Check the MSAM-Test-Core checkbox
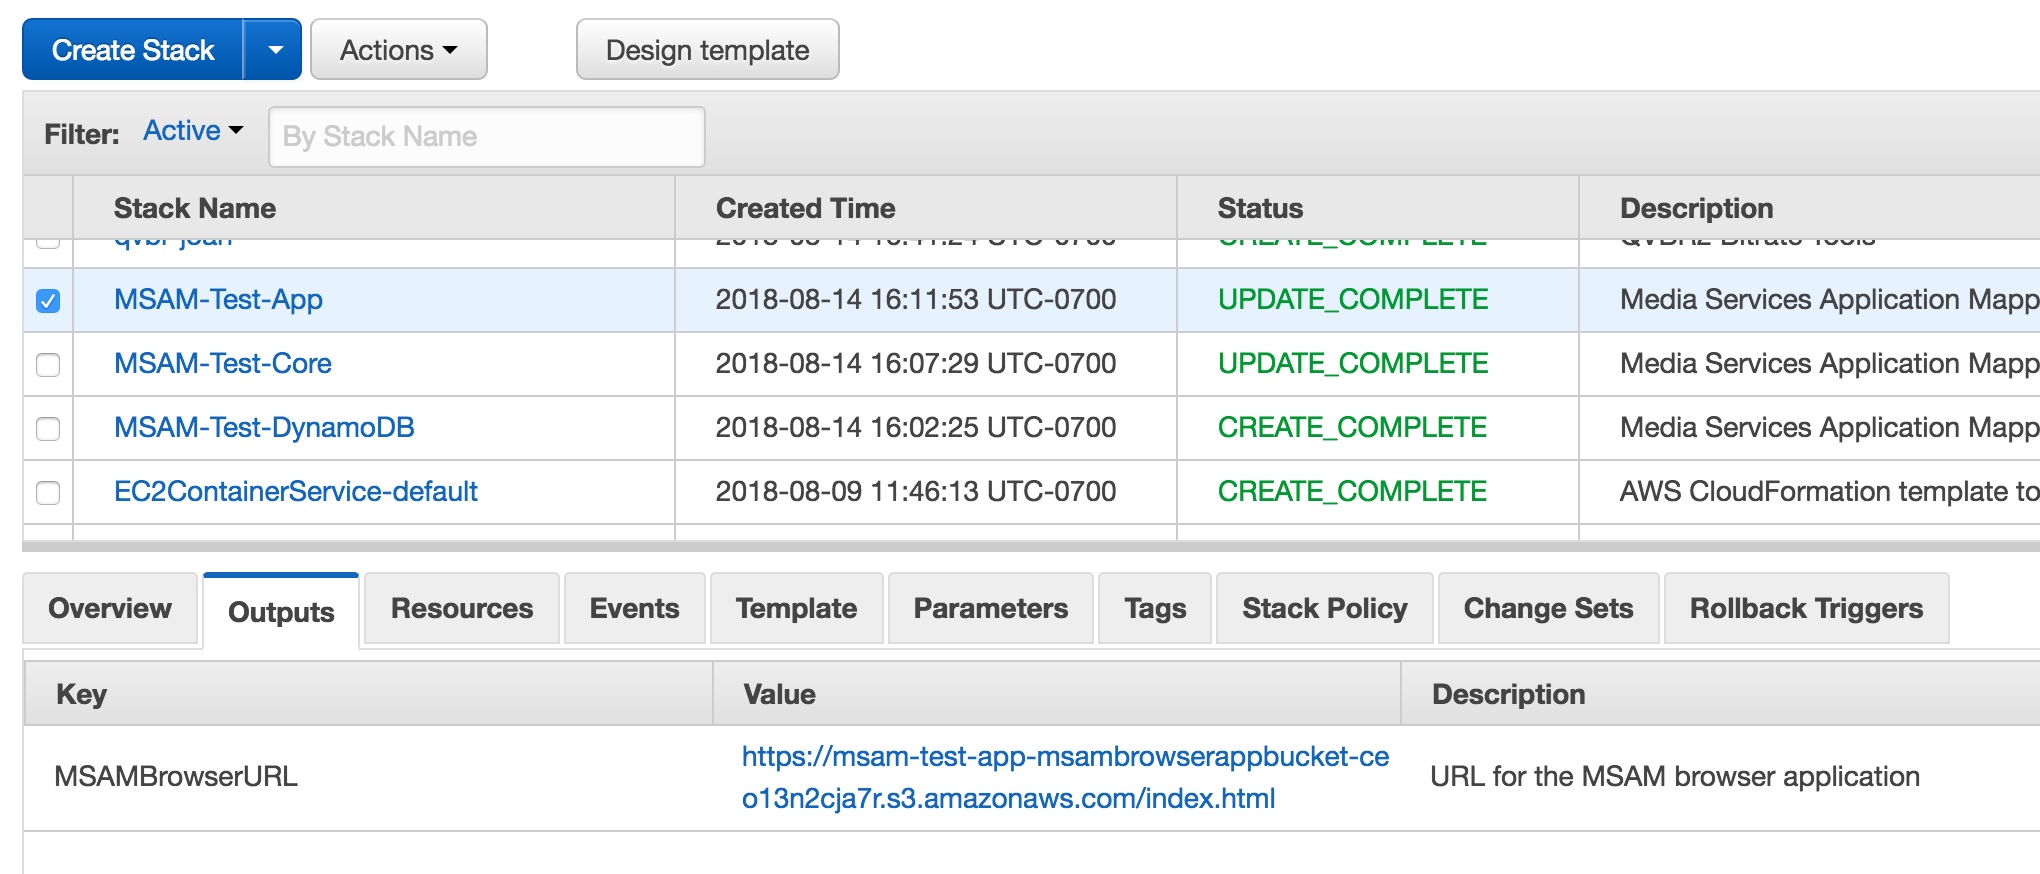The image size is (2040, 874). coord(48,364)
